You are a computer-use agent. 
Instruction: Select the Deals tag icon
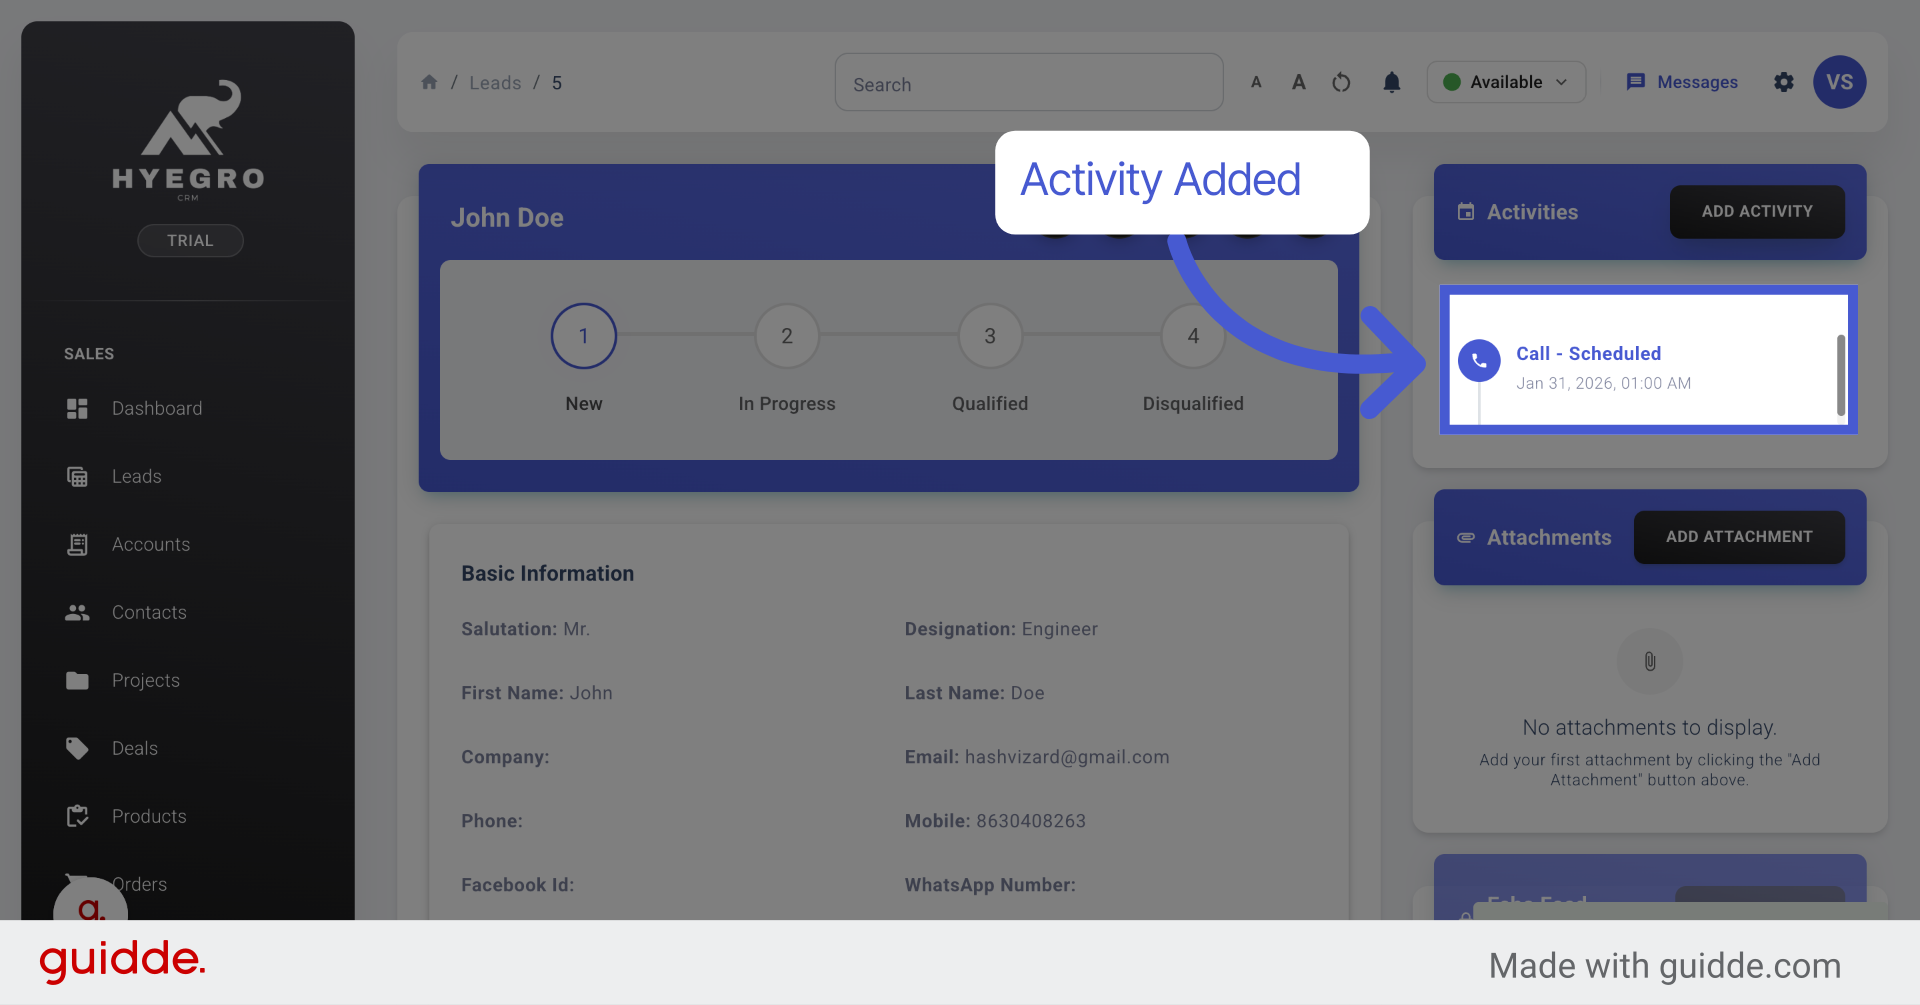(77, 748)
